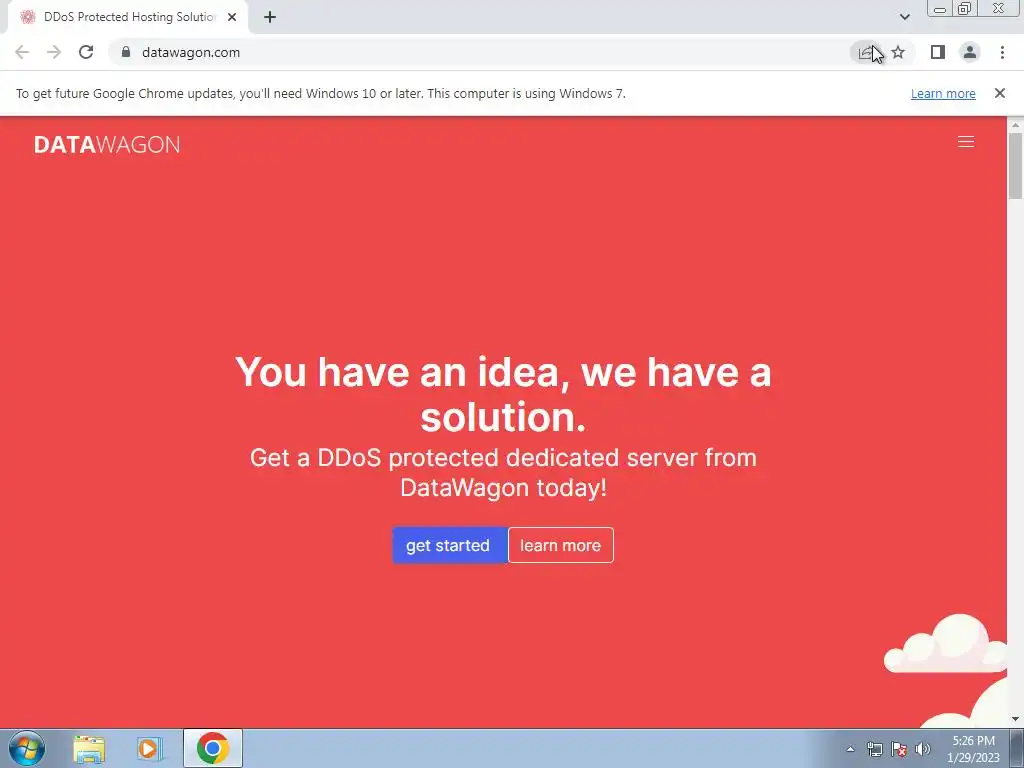Restore down the Chrome window
The image size is (1024, 768).
[965, 8]
